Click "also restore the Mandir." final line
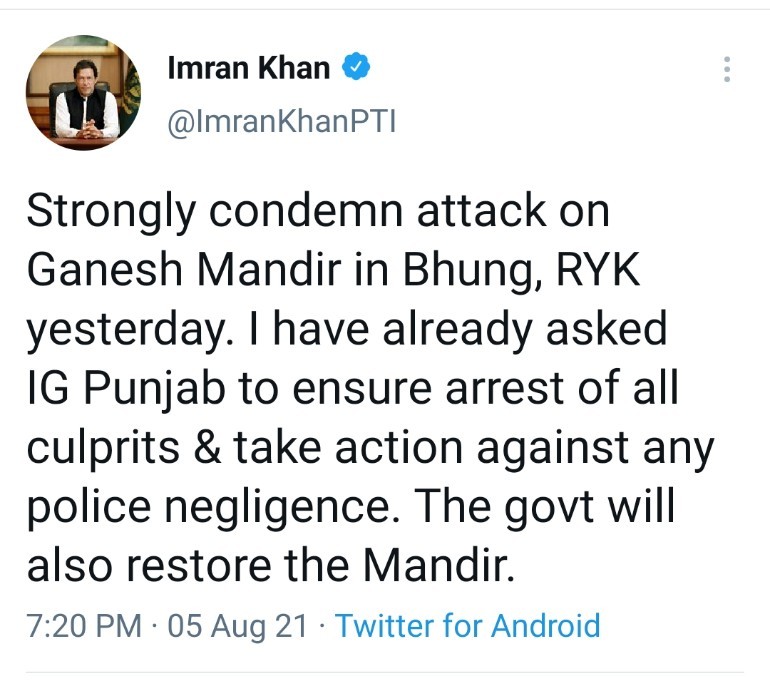Screen dimensions: 770x683 pos(270,565)
